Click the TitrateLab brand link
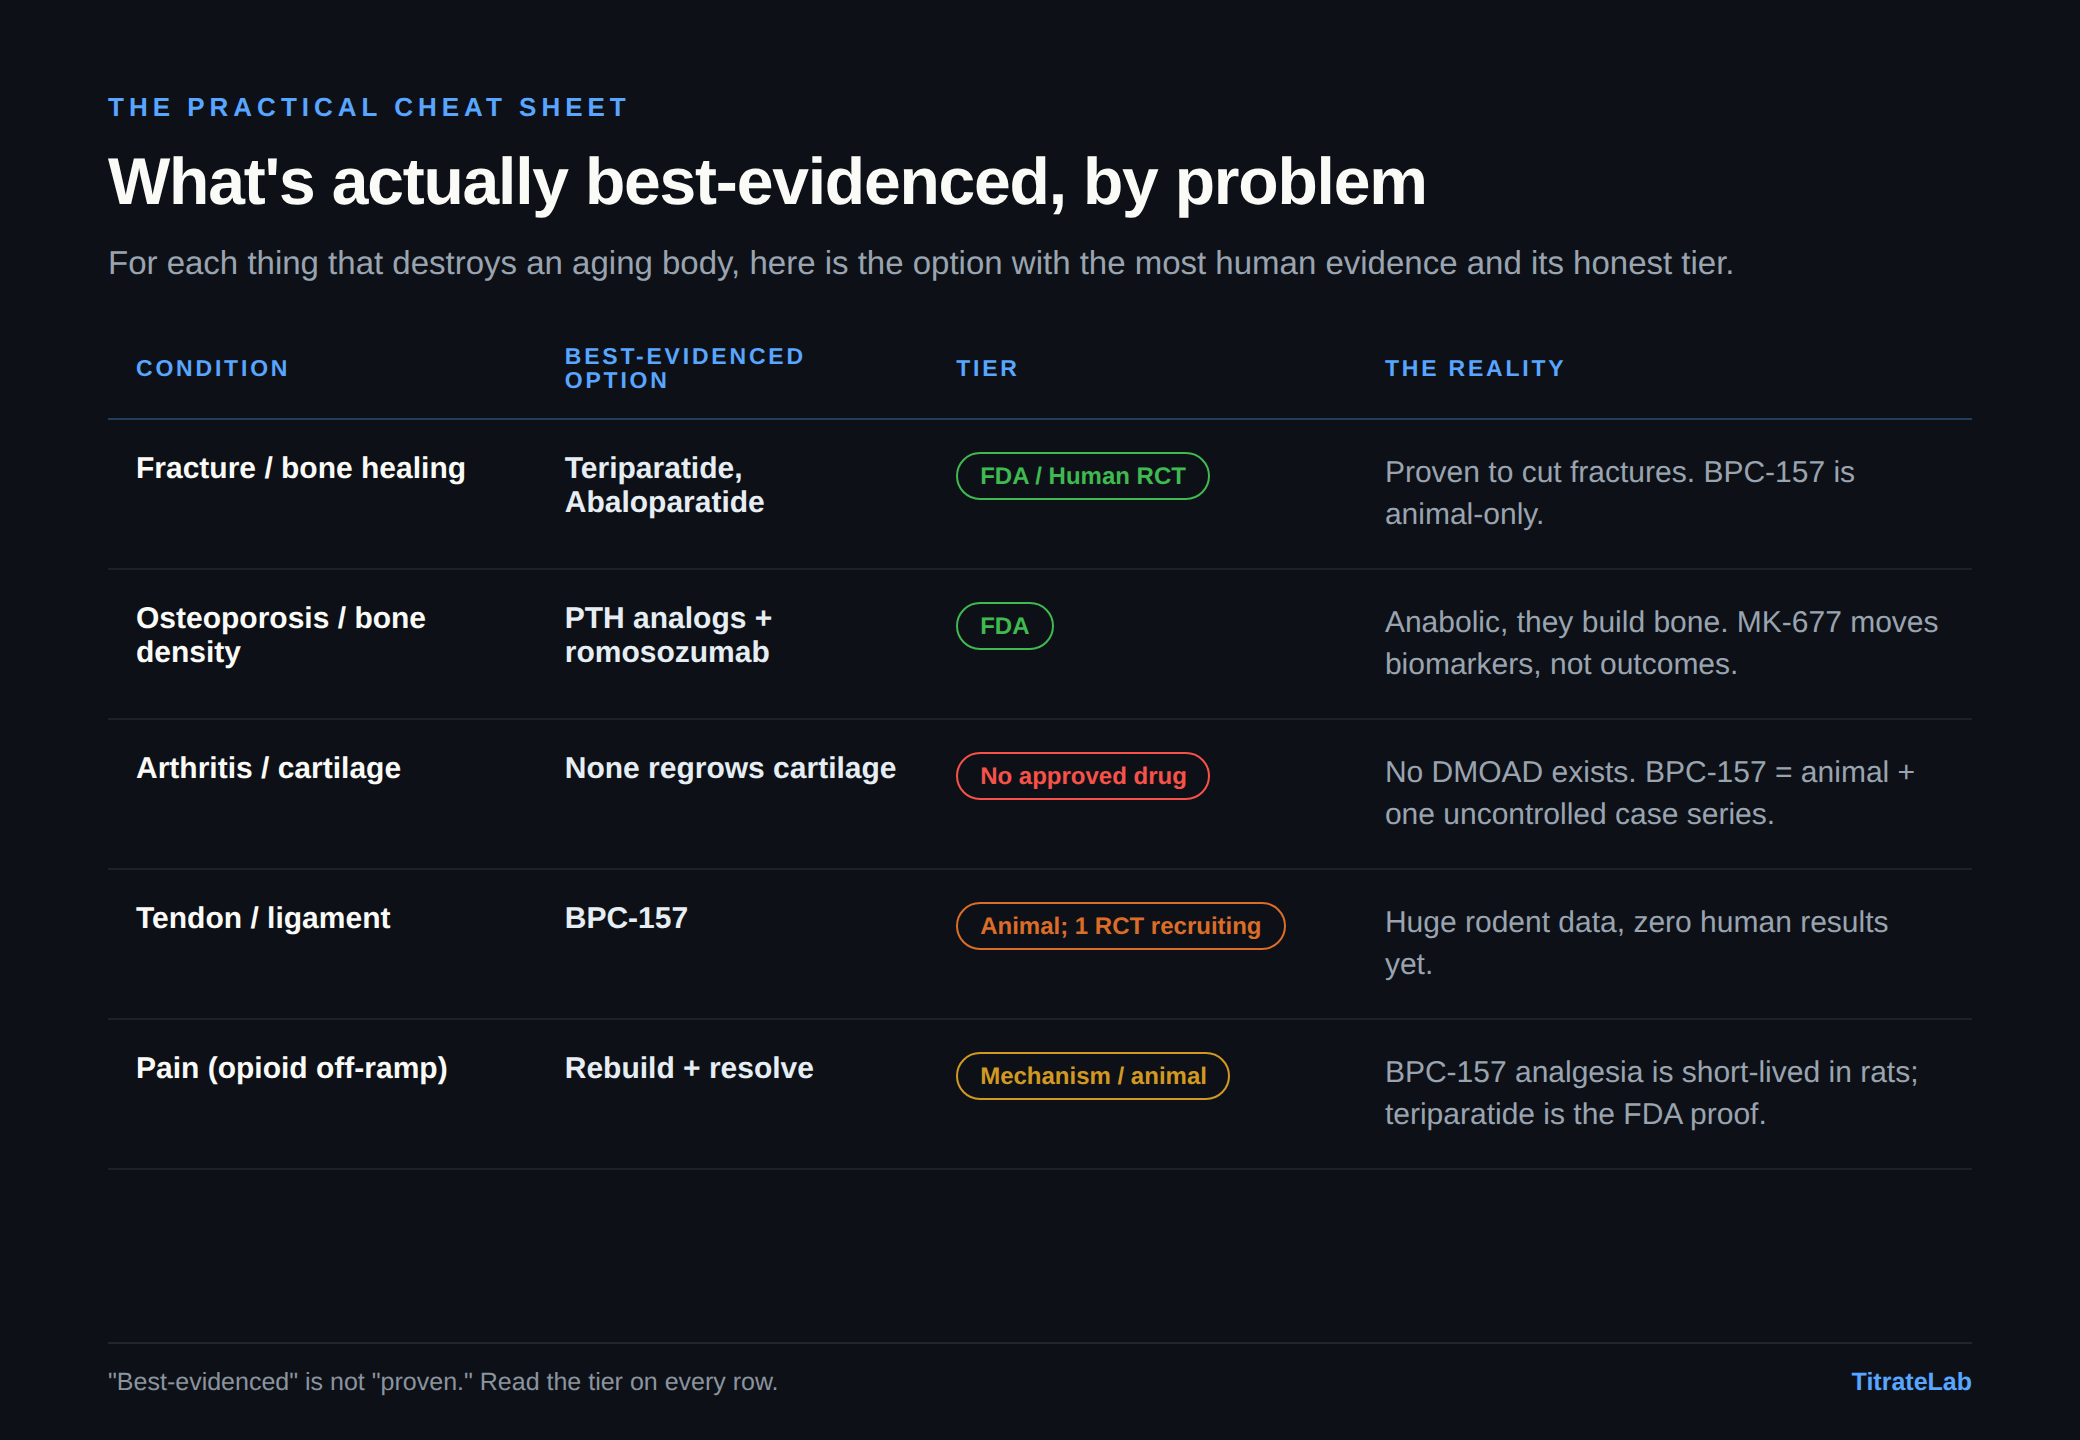This screenshot has height=1440, width=2080. point(1910,1381)
